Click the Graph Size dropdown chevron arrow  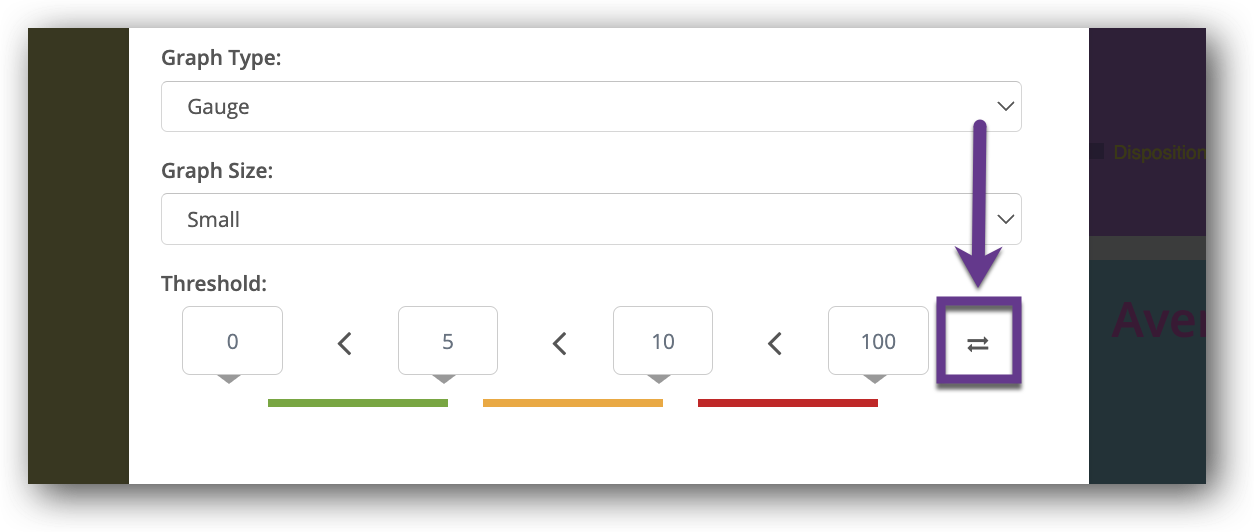(x=1005, y=219)
